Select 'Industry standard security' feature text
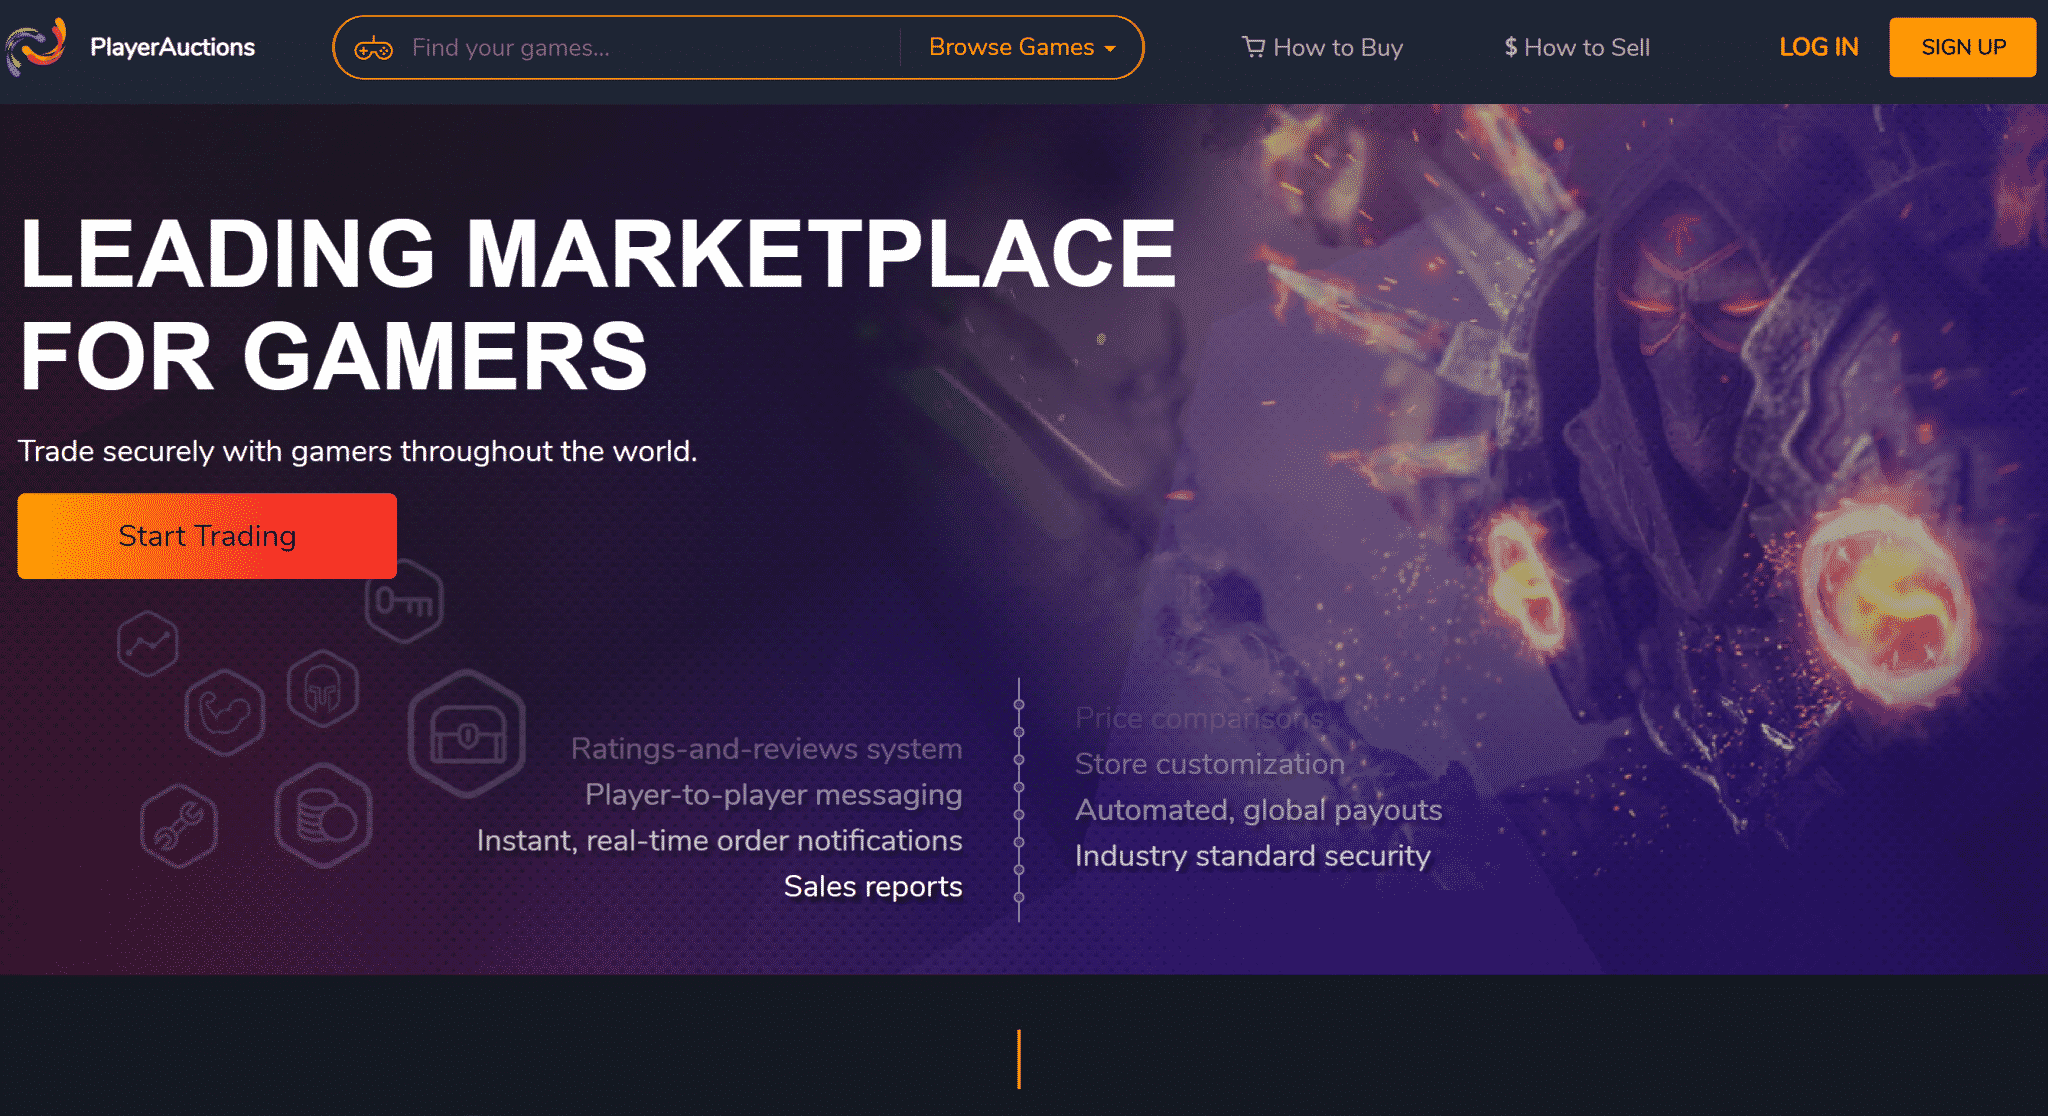This screenshot has width=2048, height=1116. point(1253,856)
